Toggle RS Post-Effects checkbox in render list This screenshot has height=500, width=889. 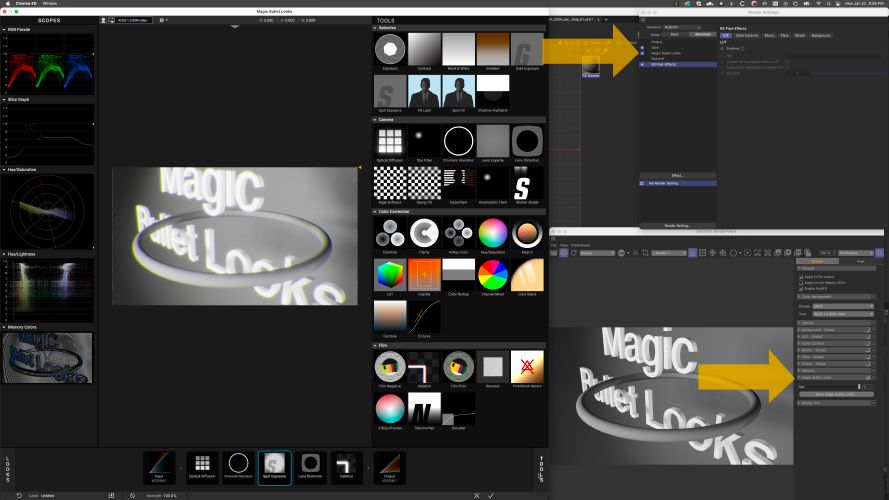[x=642, y=65]
